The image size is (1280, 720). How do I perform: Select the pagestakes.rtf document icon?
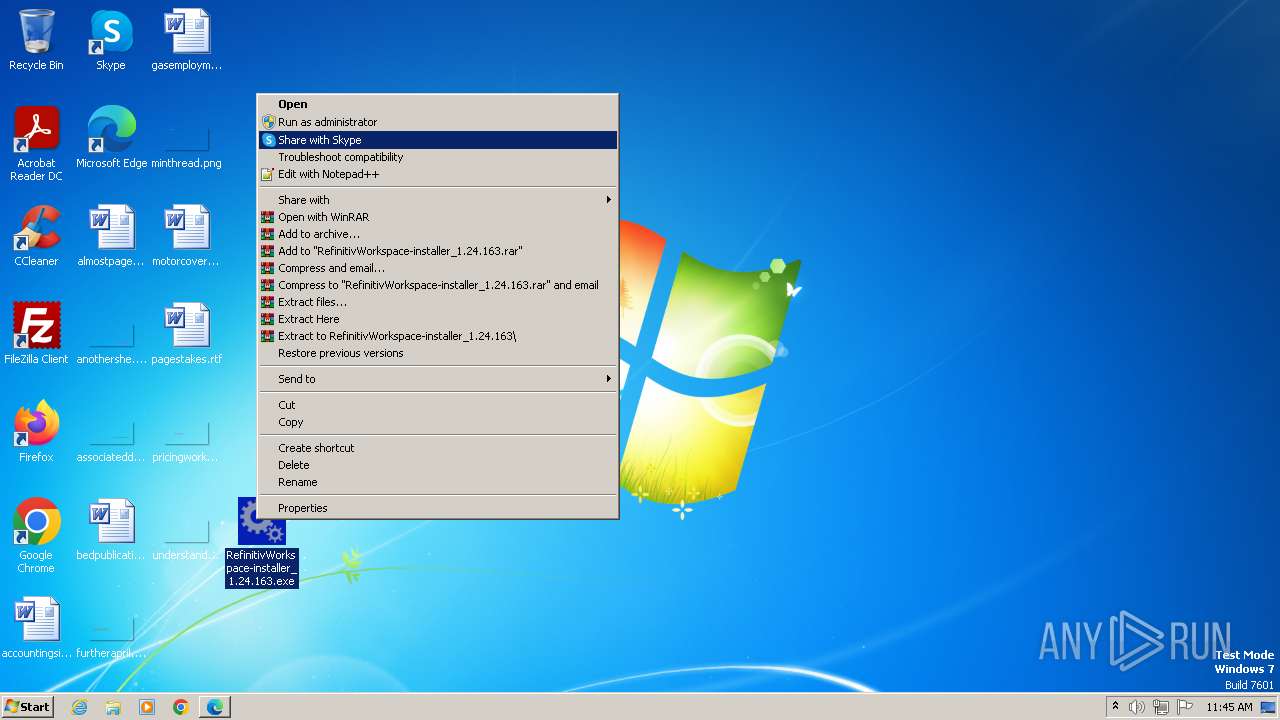(x=186, y=334)
